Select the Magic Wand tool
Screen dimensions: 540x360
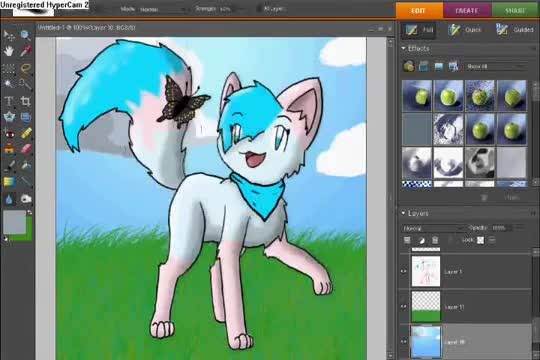pos(9,84)
